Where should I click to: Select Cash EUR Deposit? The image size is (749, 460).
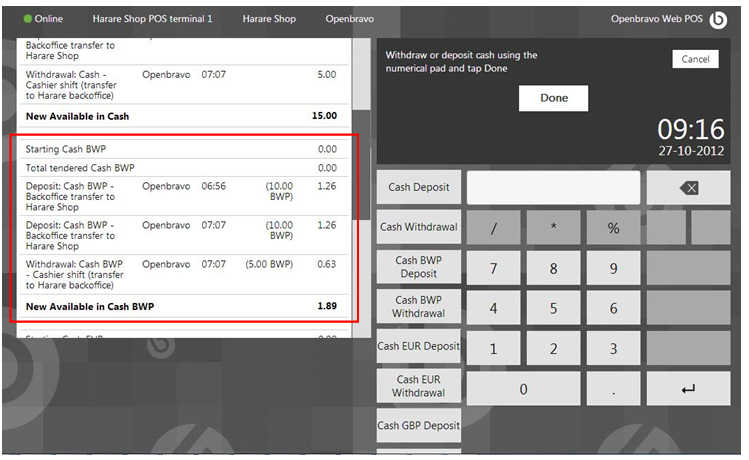tap(419, 346)
